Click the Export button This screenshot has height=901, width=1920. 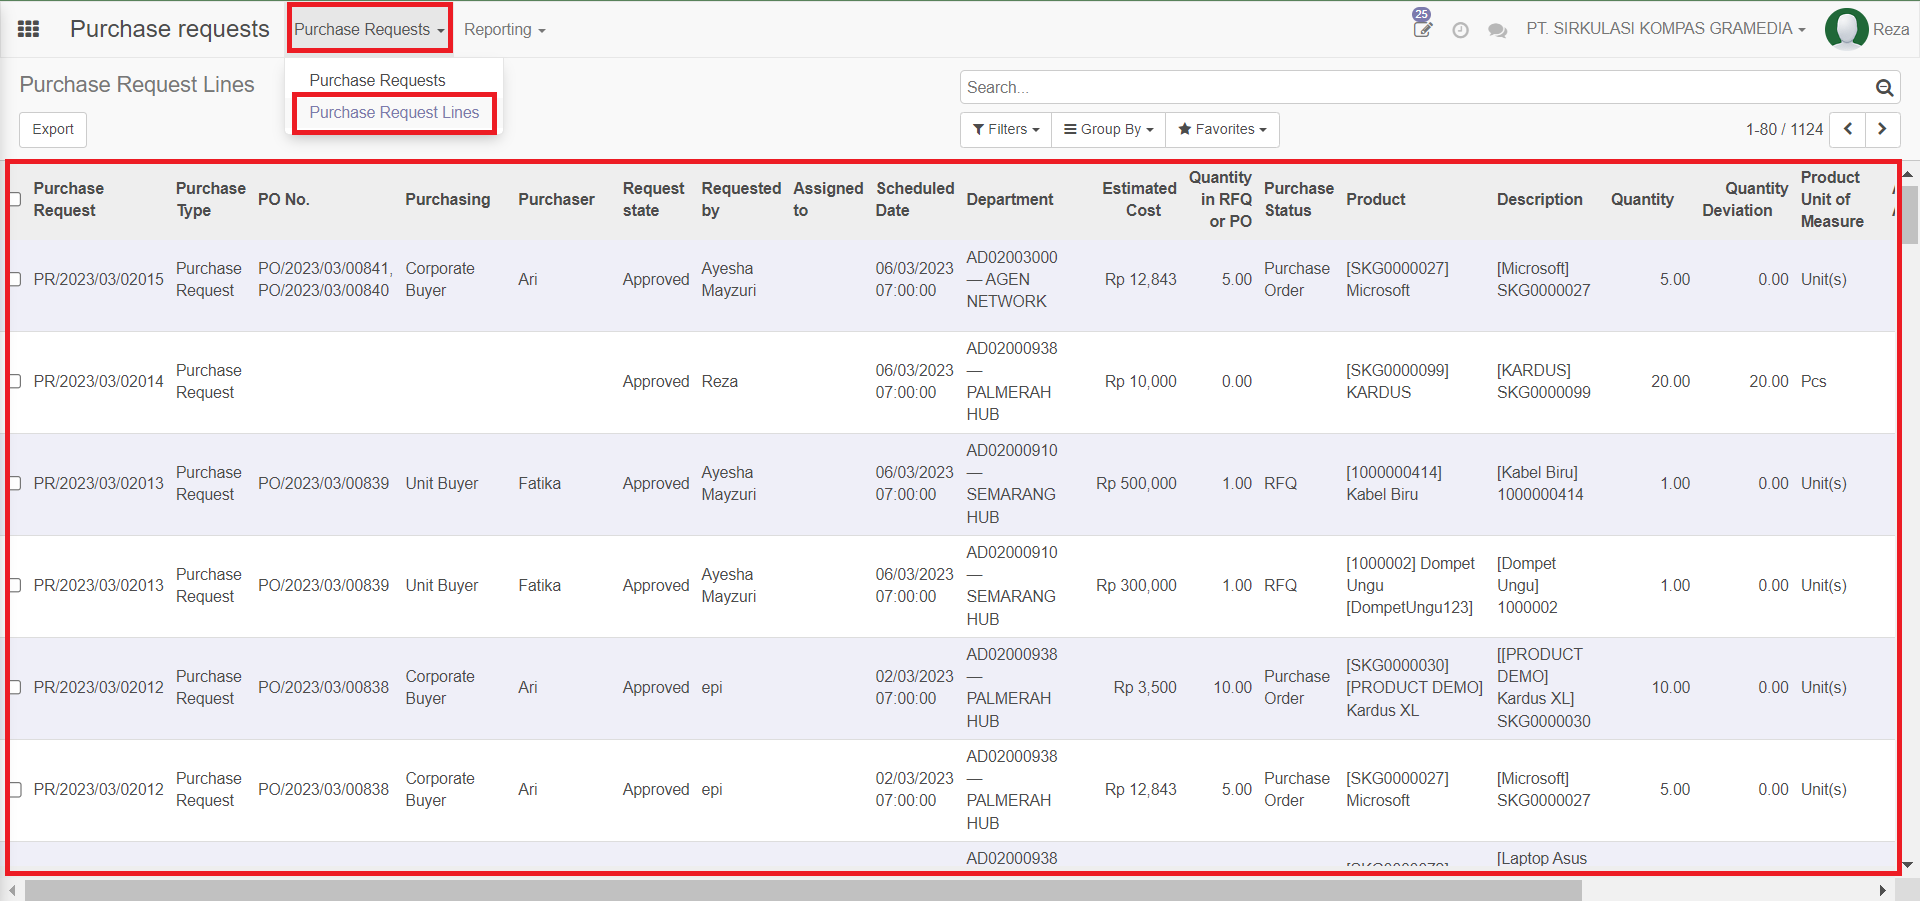tap(53, 129)
